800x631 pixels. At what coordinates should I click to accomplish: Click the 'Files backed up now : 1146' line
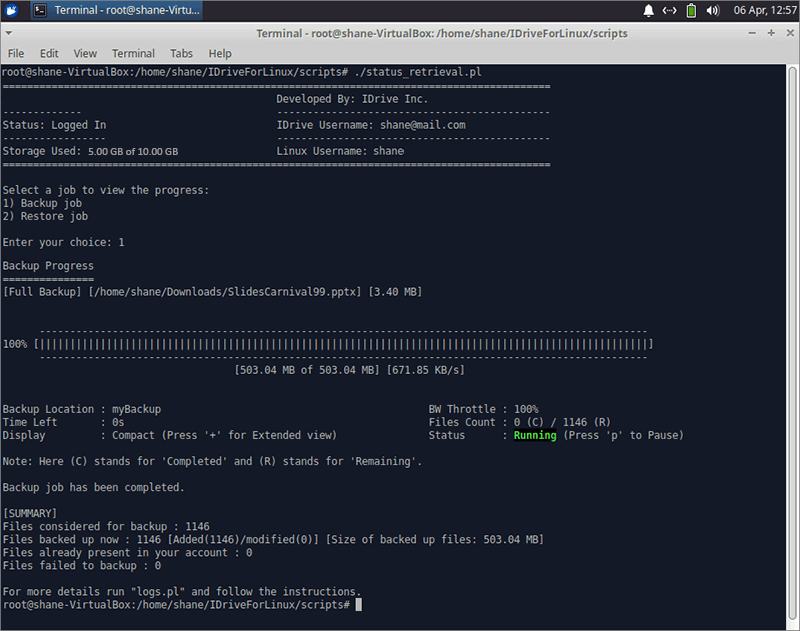[x=273, y=539]
